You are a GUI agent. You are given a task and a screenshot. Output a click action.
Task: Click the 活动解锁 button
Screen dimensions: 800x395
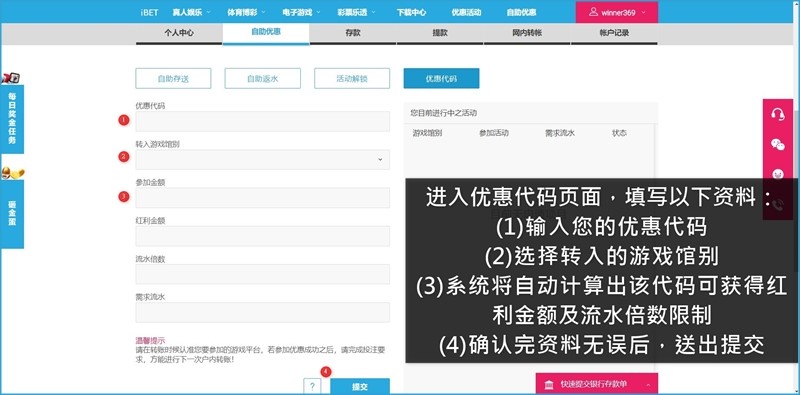352,79
